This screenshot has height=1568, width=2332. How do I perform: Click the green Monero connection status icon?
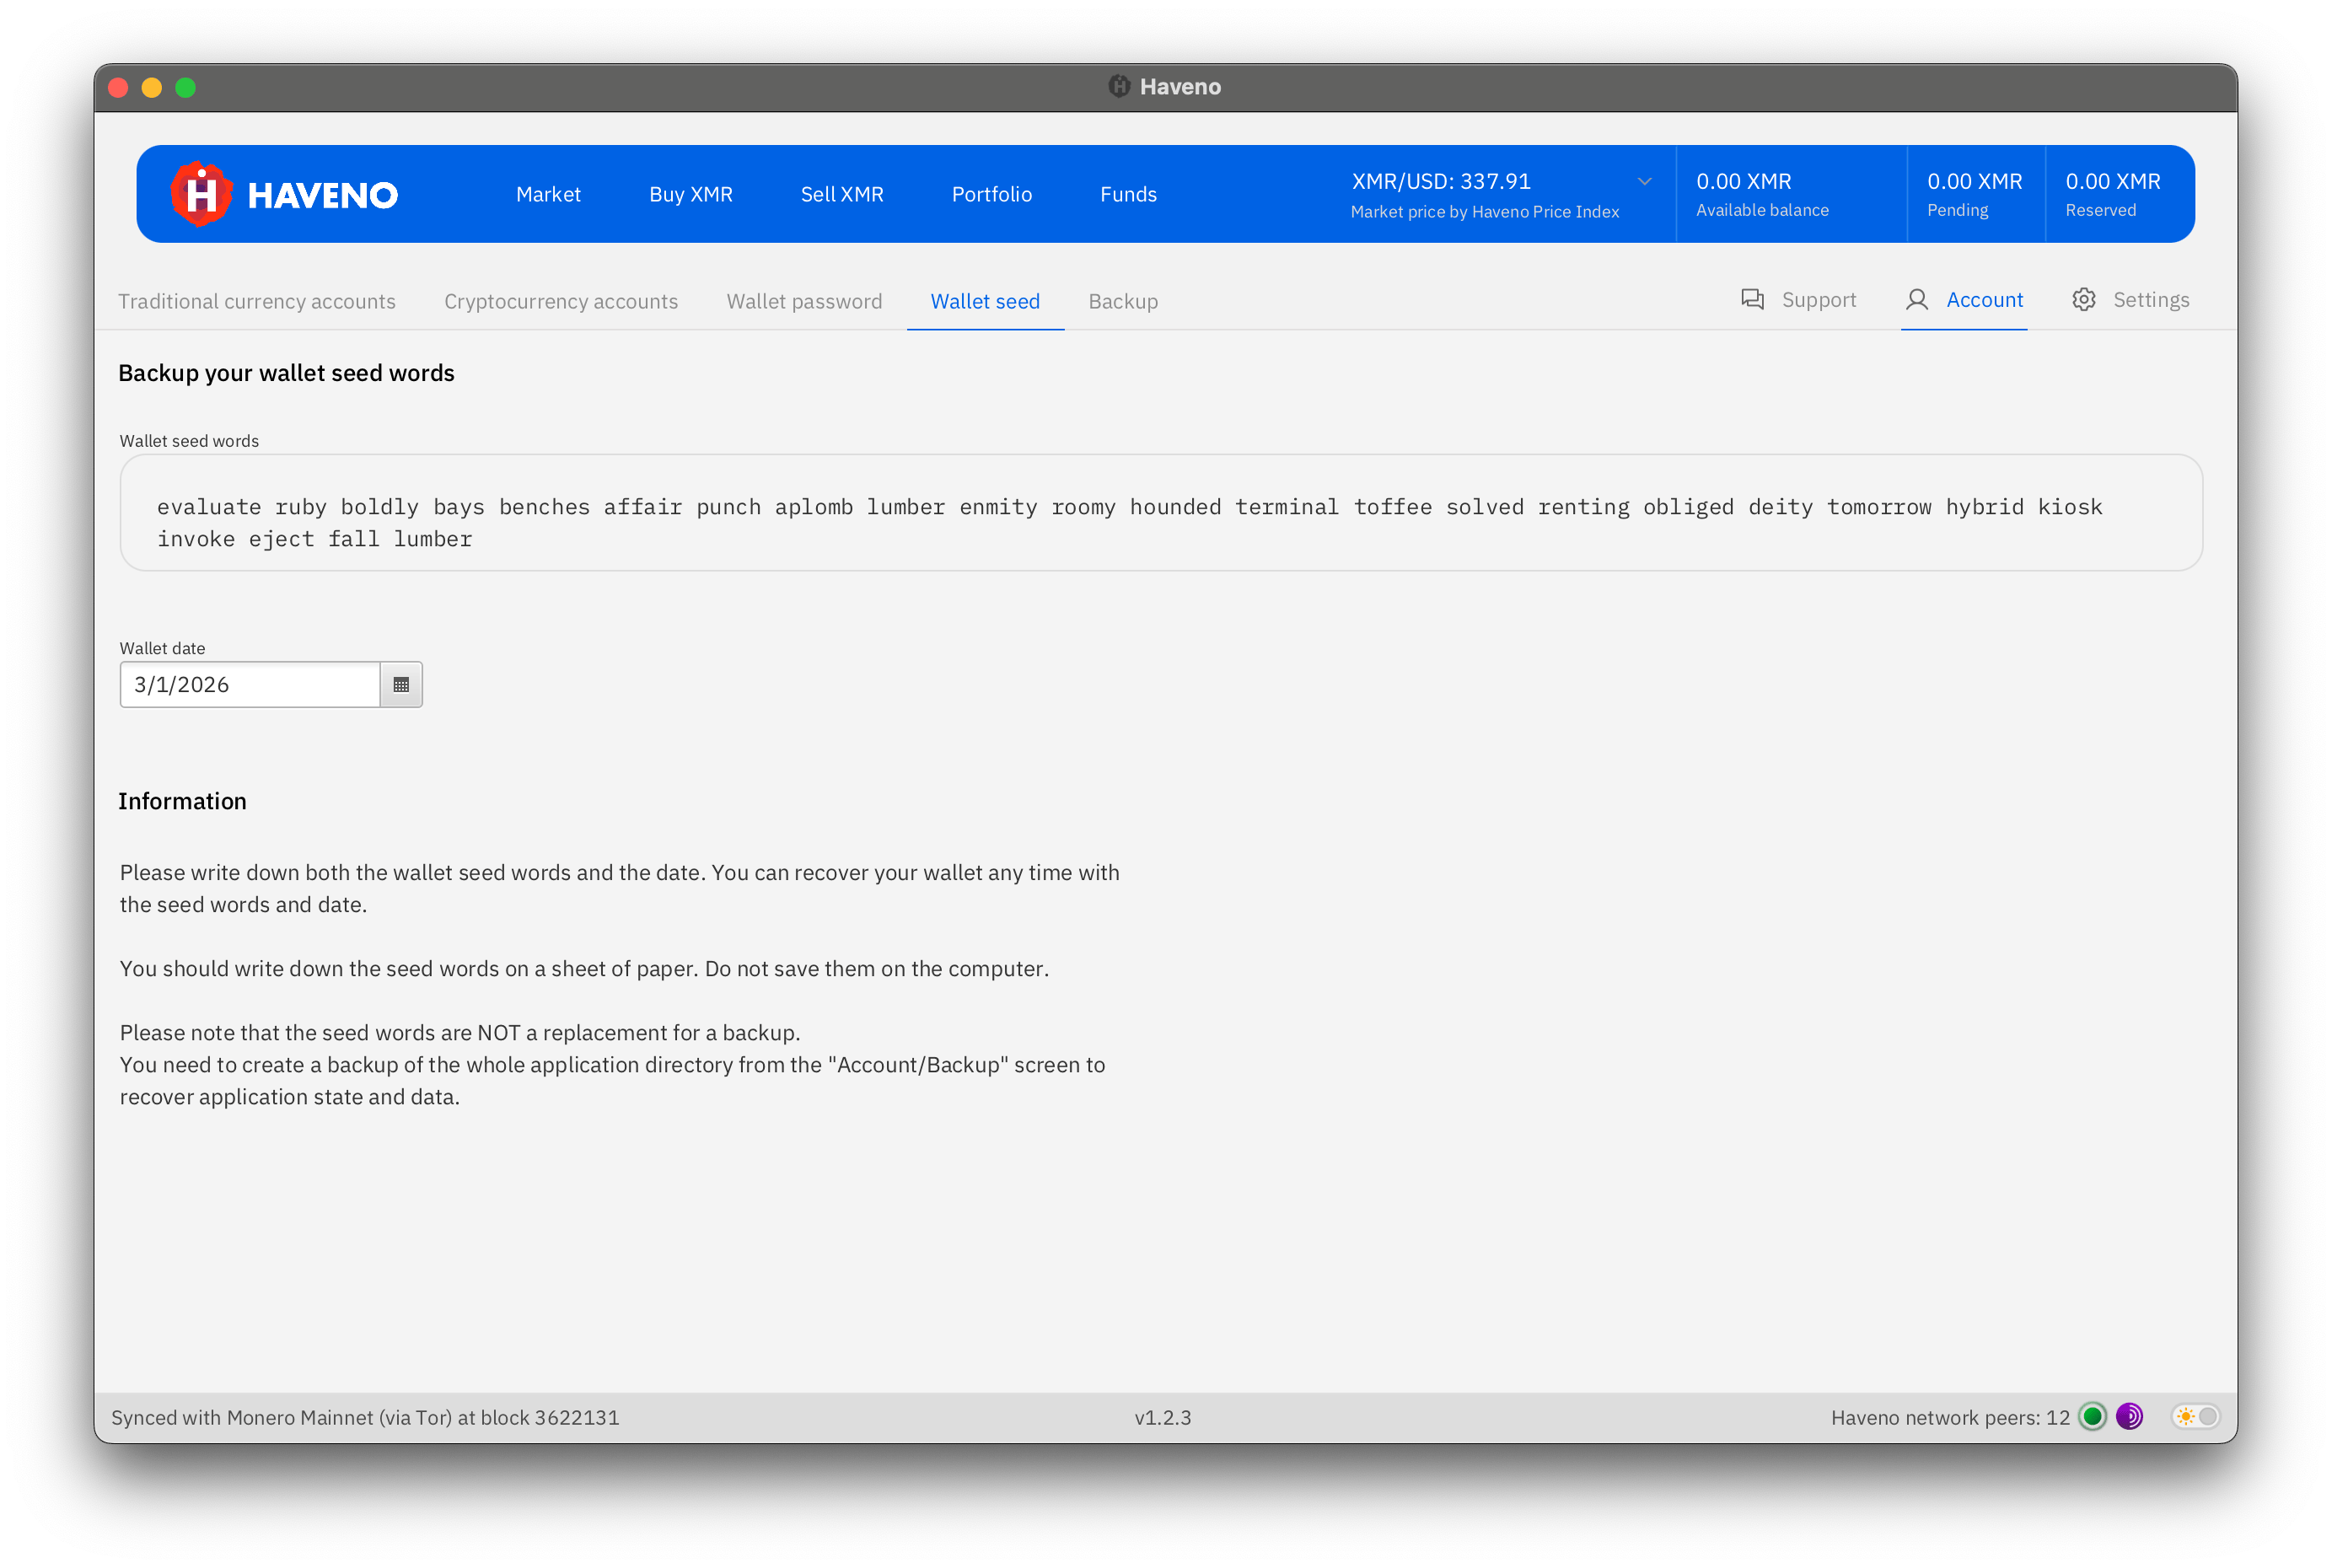click(x=2092, y=1417)
